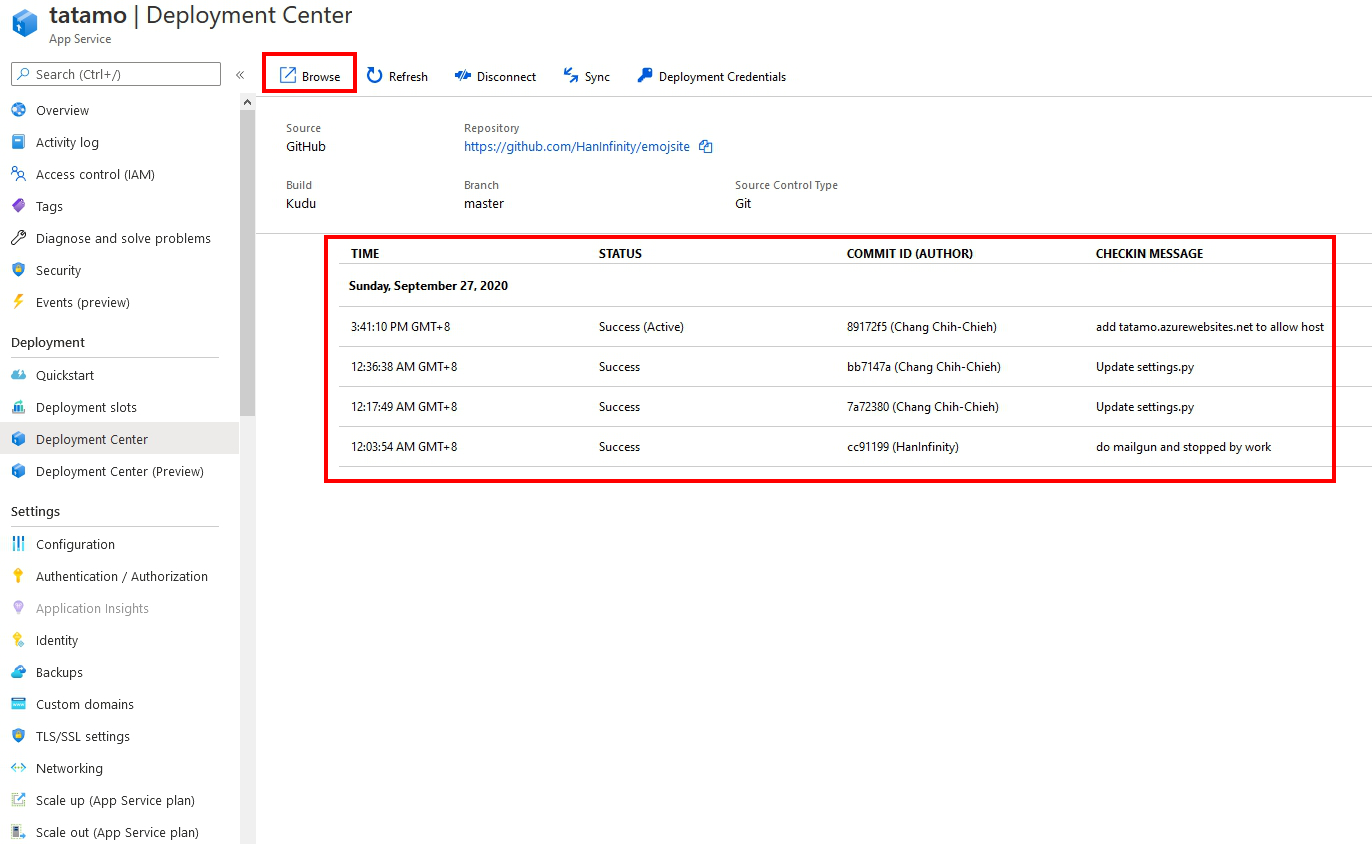Open Access control (IAM)
Image resolution: width=1372 pixels, height=844 pixels.
coord(95,174)
